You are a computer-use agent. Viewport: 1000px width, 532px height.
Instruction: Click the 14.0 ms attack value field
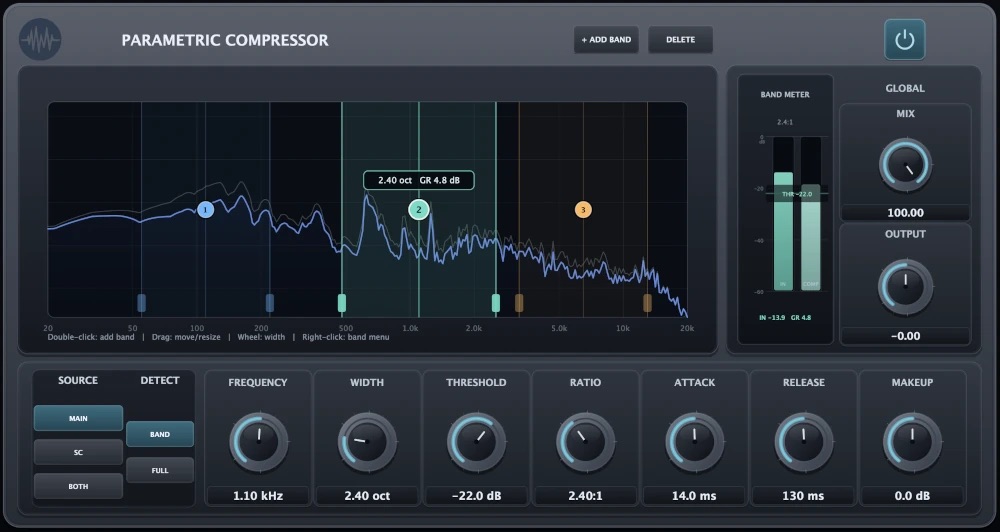(x=695, y=496)
